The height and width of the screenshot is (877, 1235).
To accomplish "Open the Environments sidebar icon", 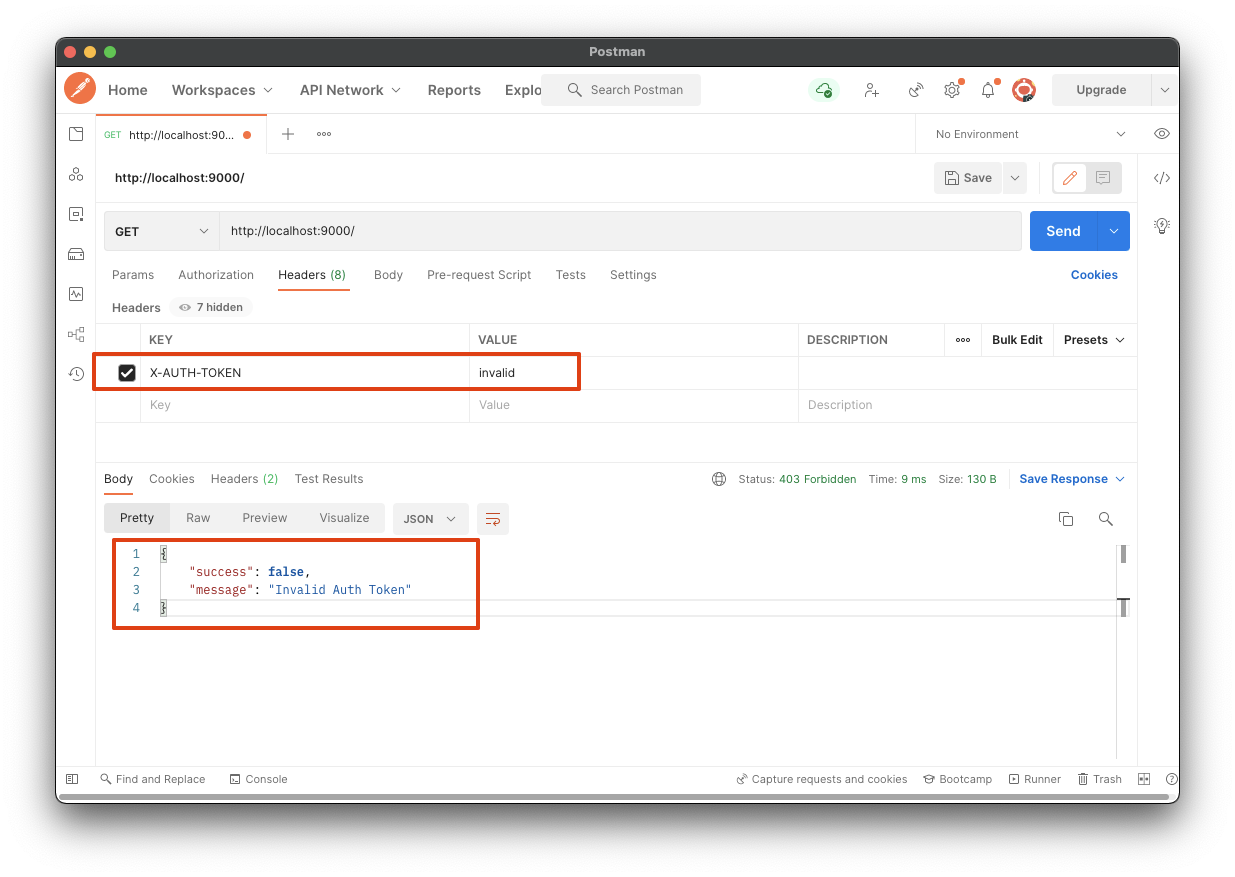I will pyautogui.click(x=76, y=214).
